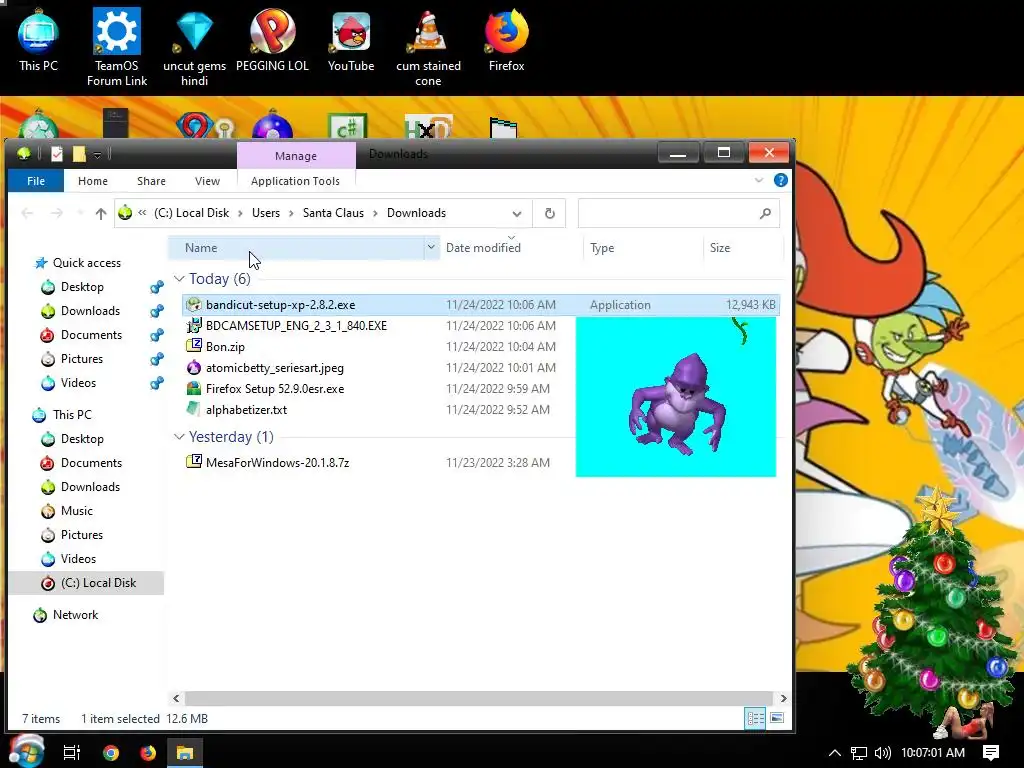Open This PC desktop icon
This screenshot has height=768, width=1024.
38,42
